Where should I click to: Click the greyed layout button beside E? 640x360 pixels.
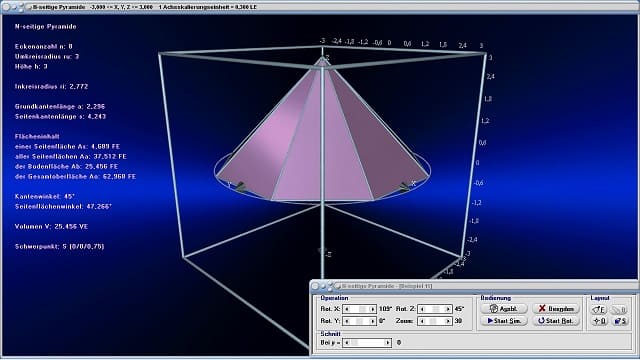pyautogui.click(x=620, y=309)
